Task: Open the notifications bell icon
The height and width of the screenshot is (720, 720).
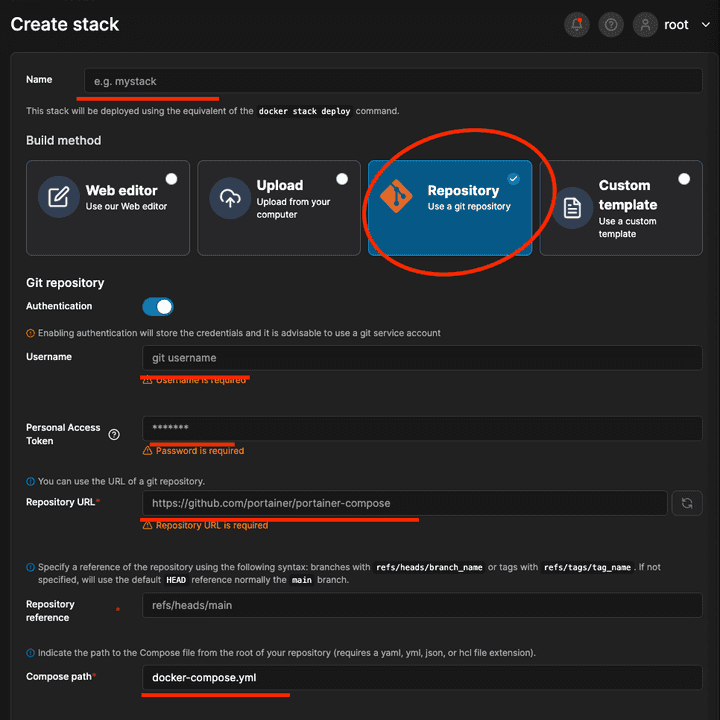Action: (577, 25)
